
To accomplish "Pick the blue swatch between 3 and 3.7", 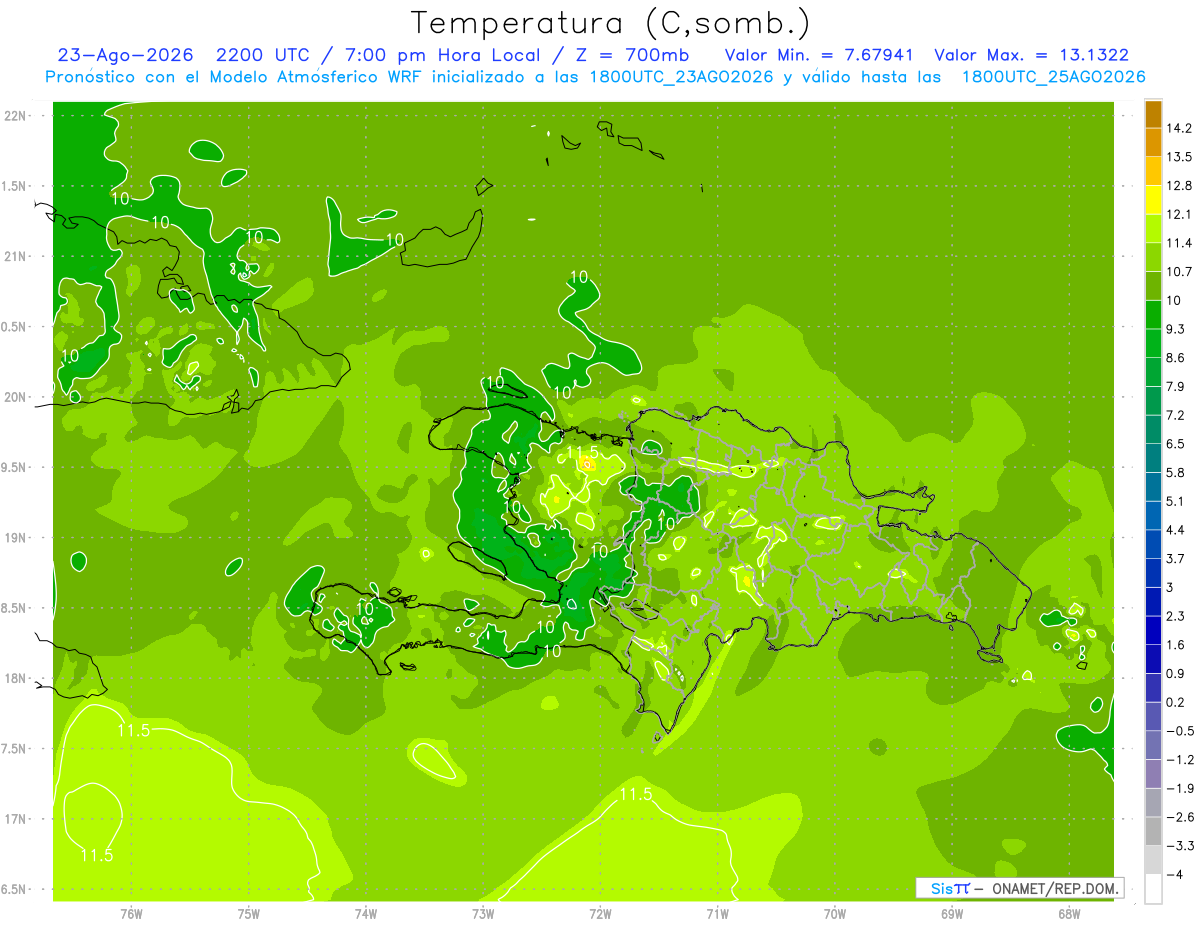I will tap(1154, 573).
